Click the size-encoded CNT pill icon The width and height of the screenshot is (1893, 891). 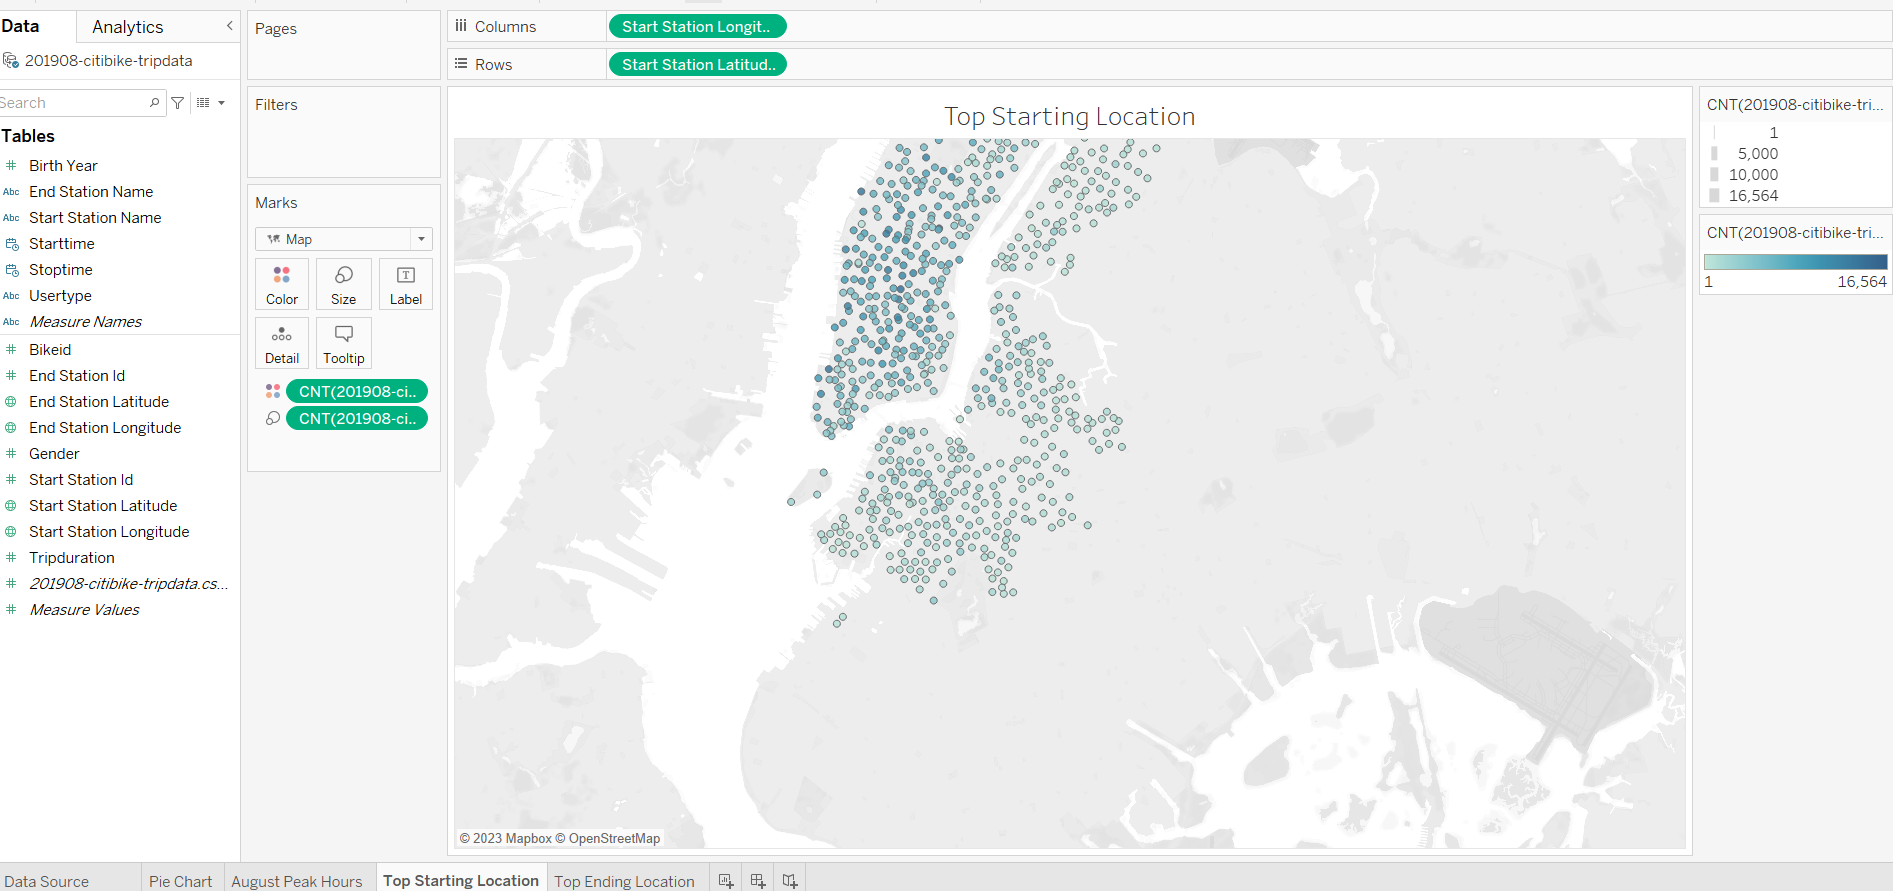[273, 418]
